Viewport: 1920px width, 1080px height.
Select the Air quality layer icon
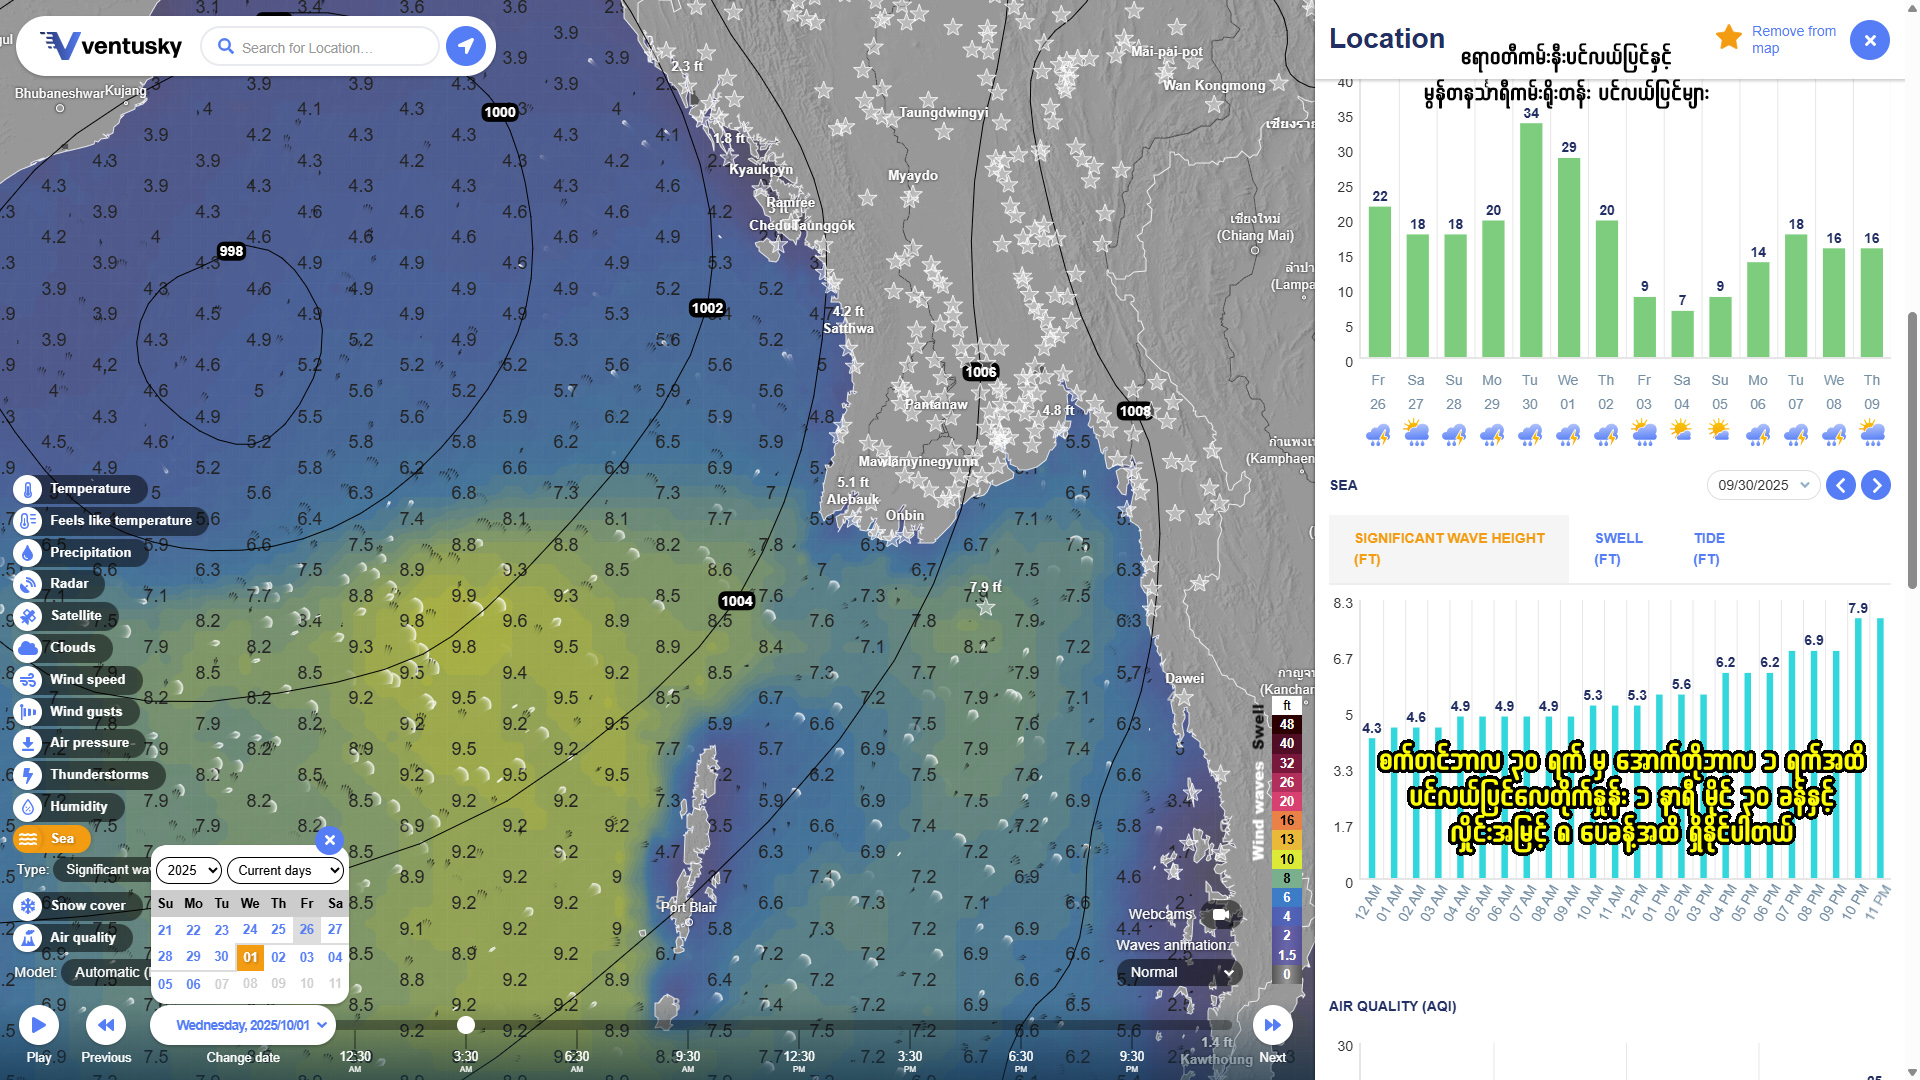click(28, 938)
